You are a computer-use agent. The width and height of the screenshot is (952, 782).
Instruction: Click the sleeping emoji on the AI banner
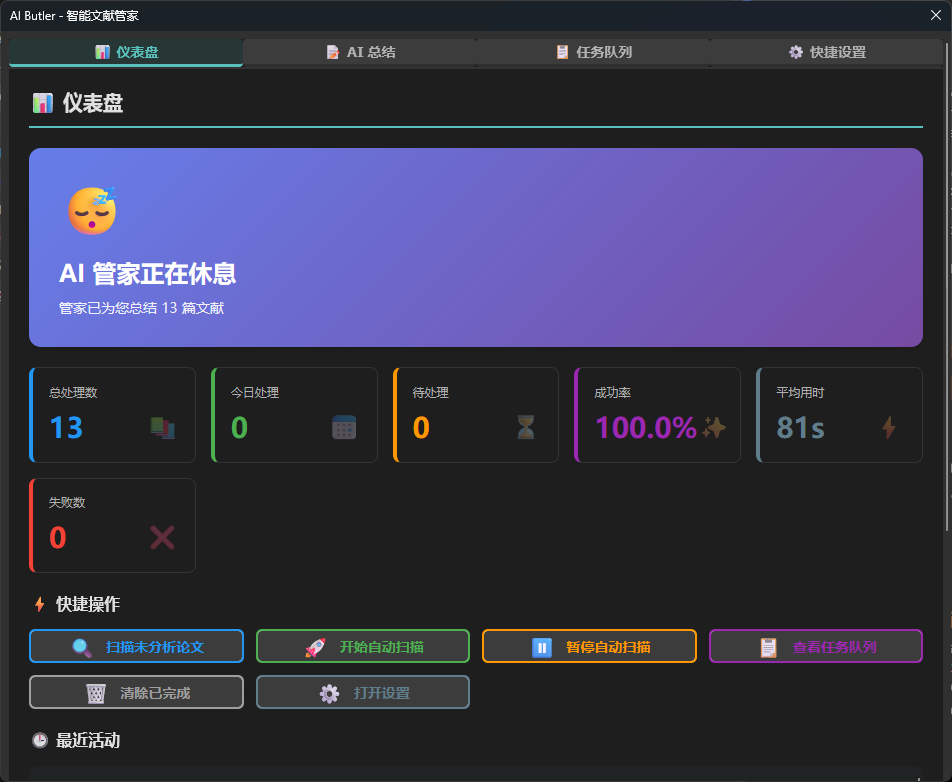pos(91,211)
